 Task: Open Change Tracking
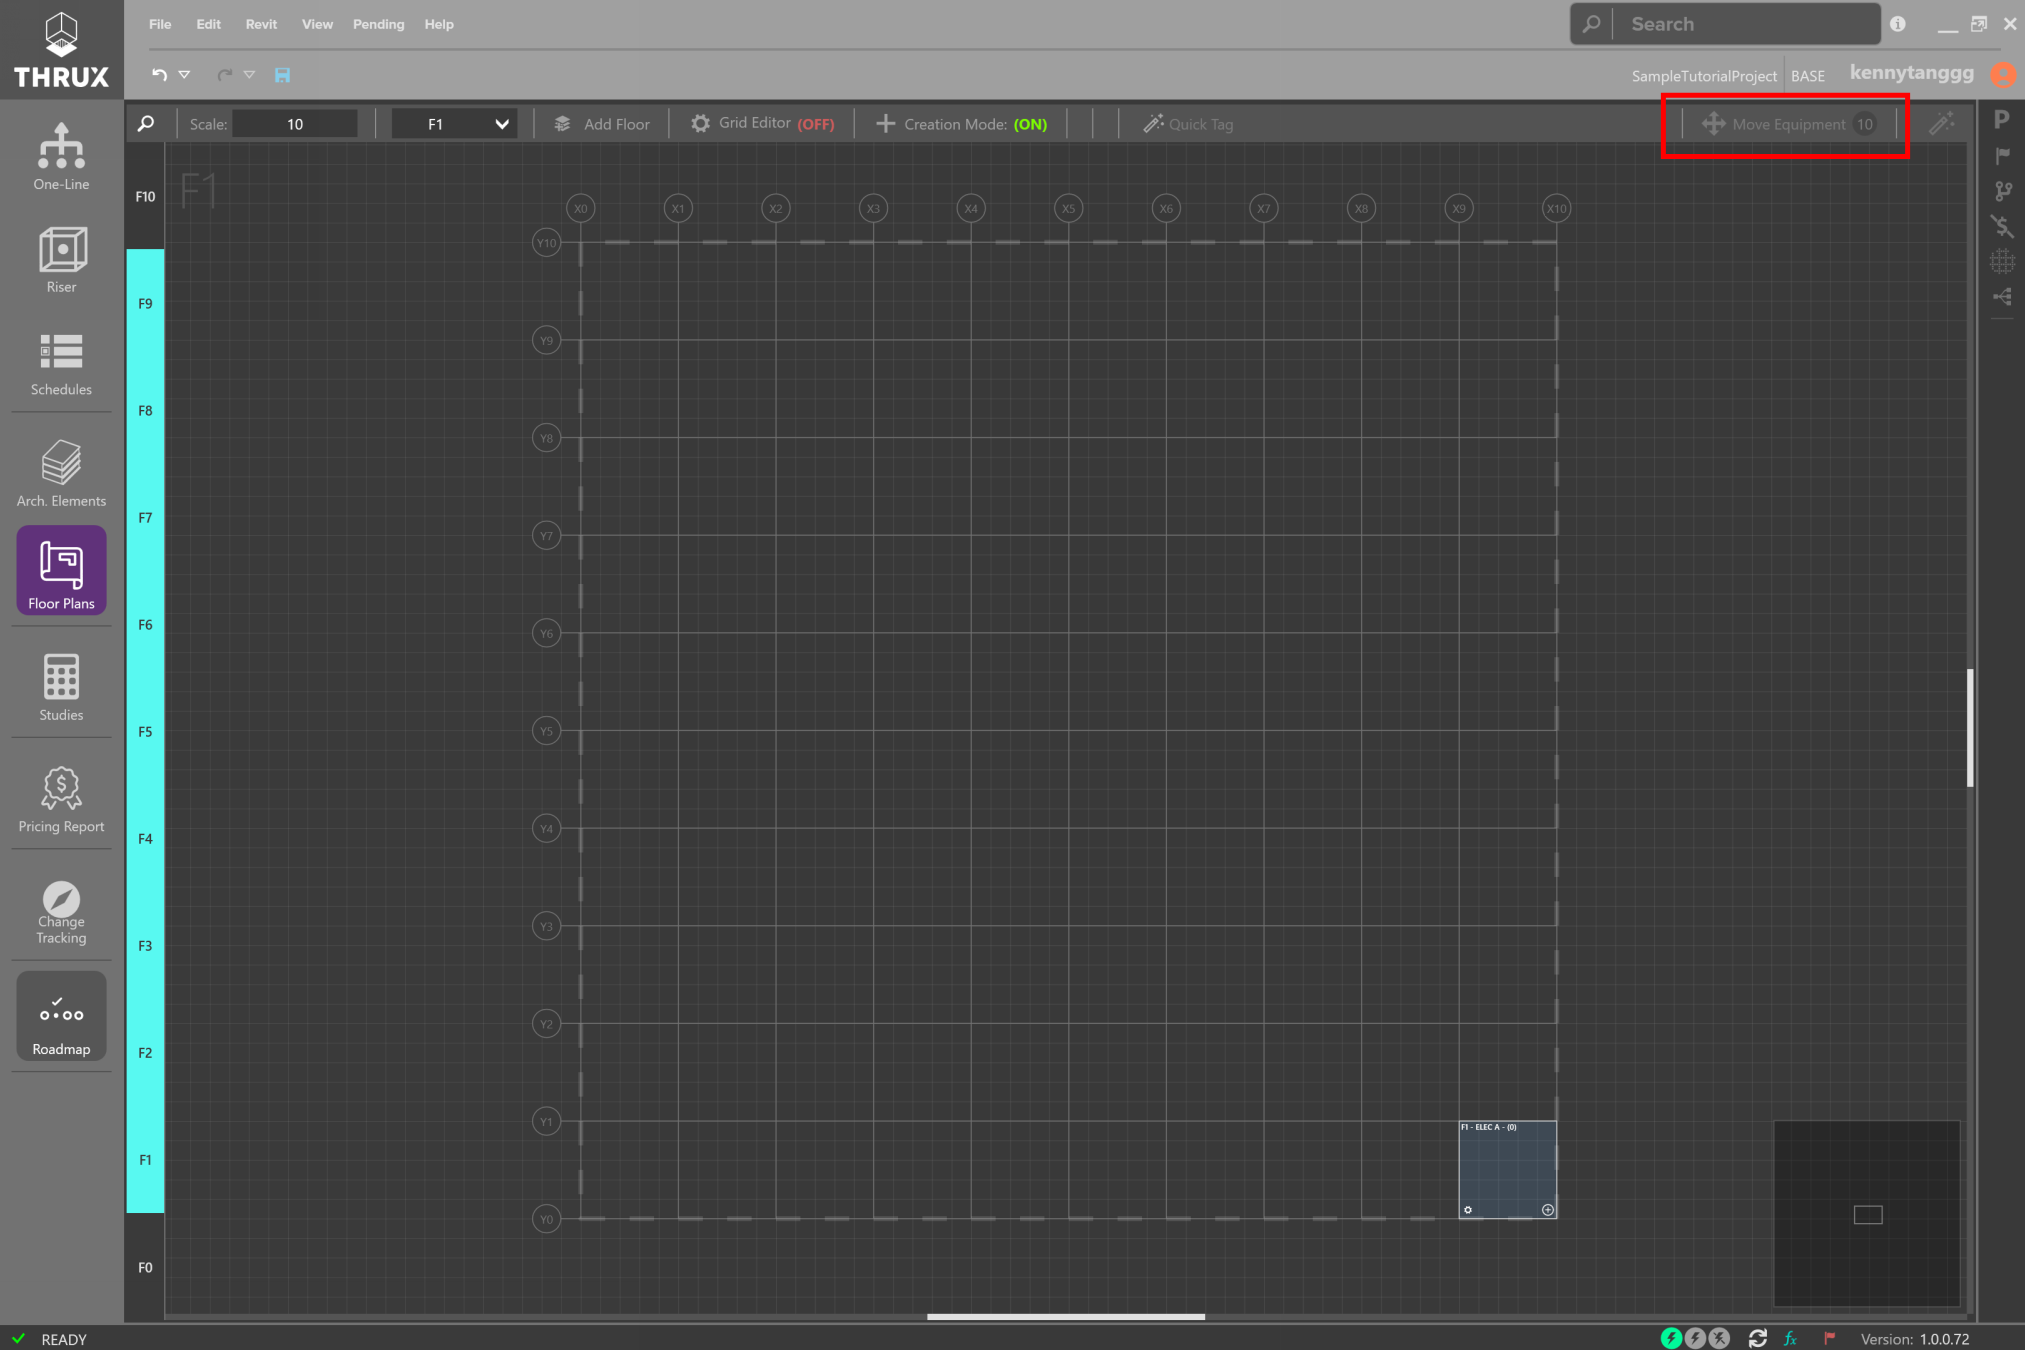point(61,911)
